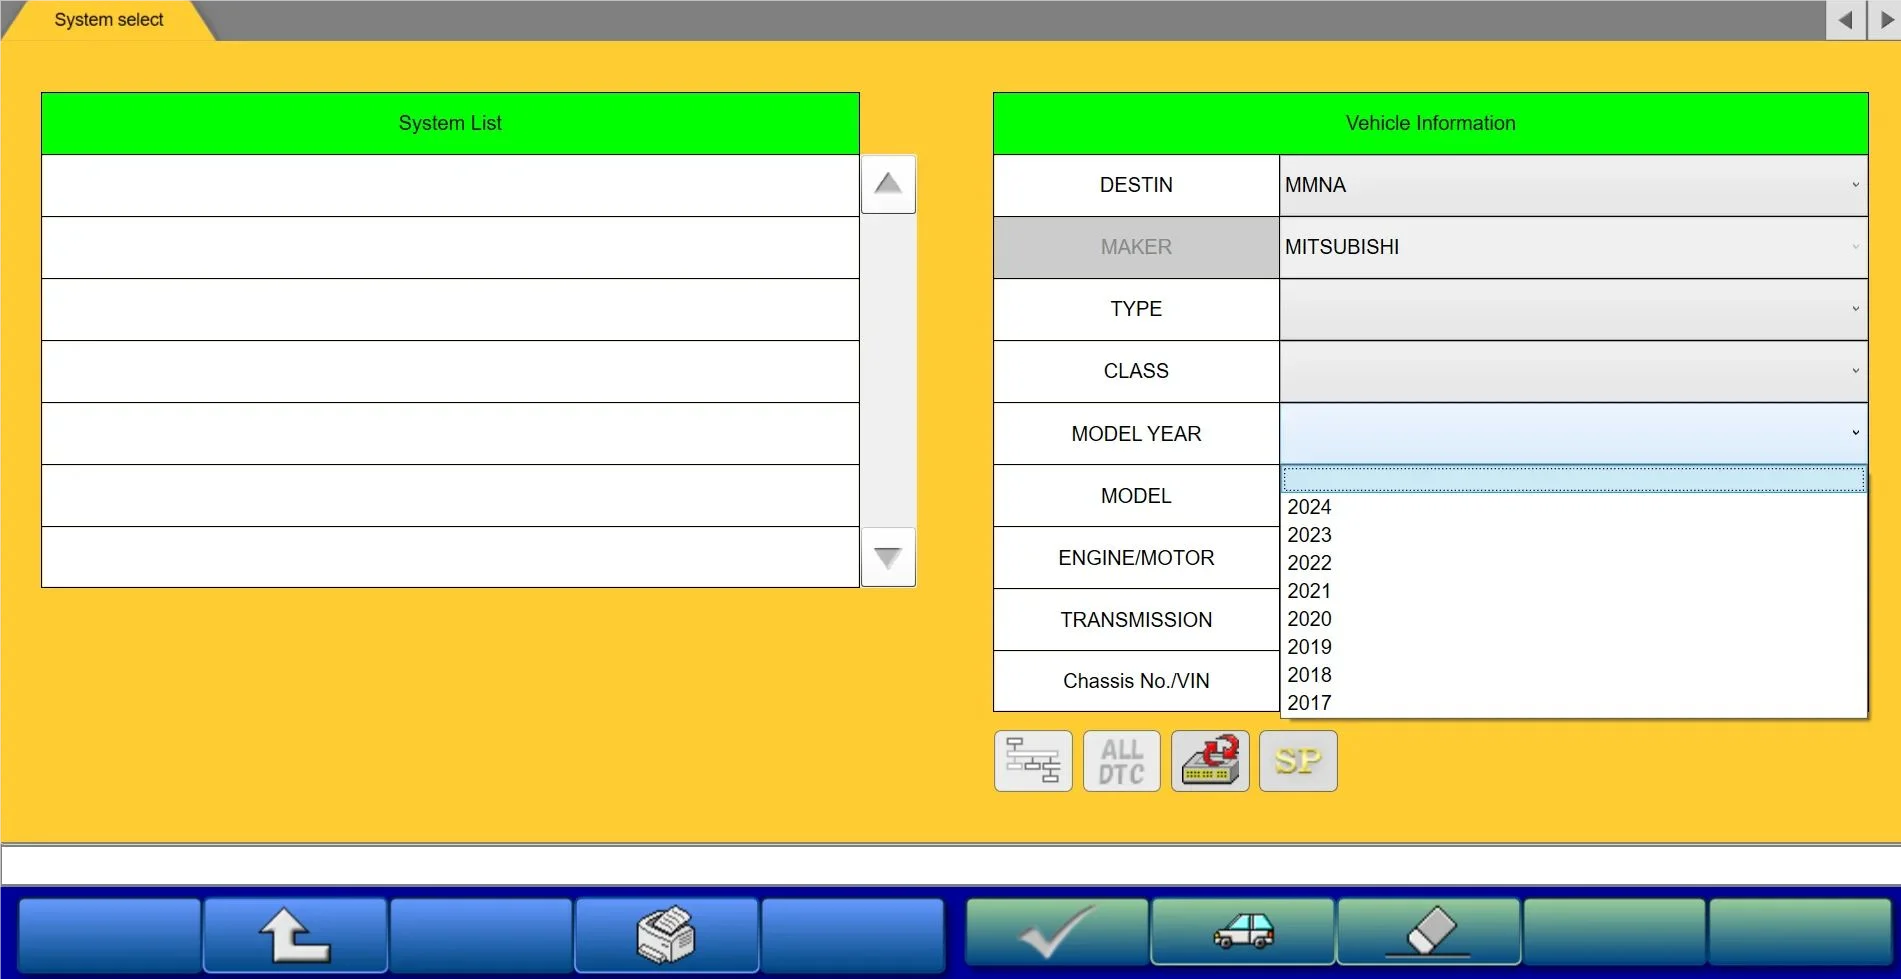Click the white status message bar

tap(950, 865)
